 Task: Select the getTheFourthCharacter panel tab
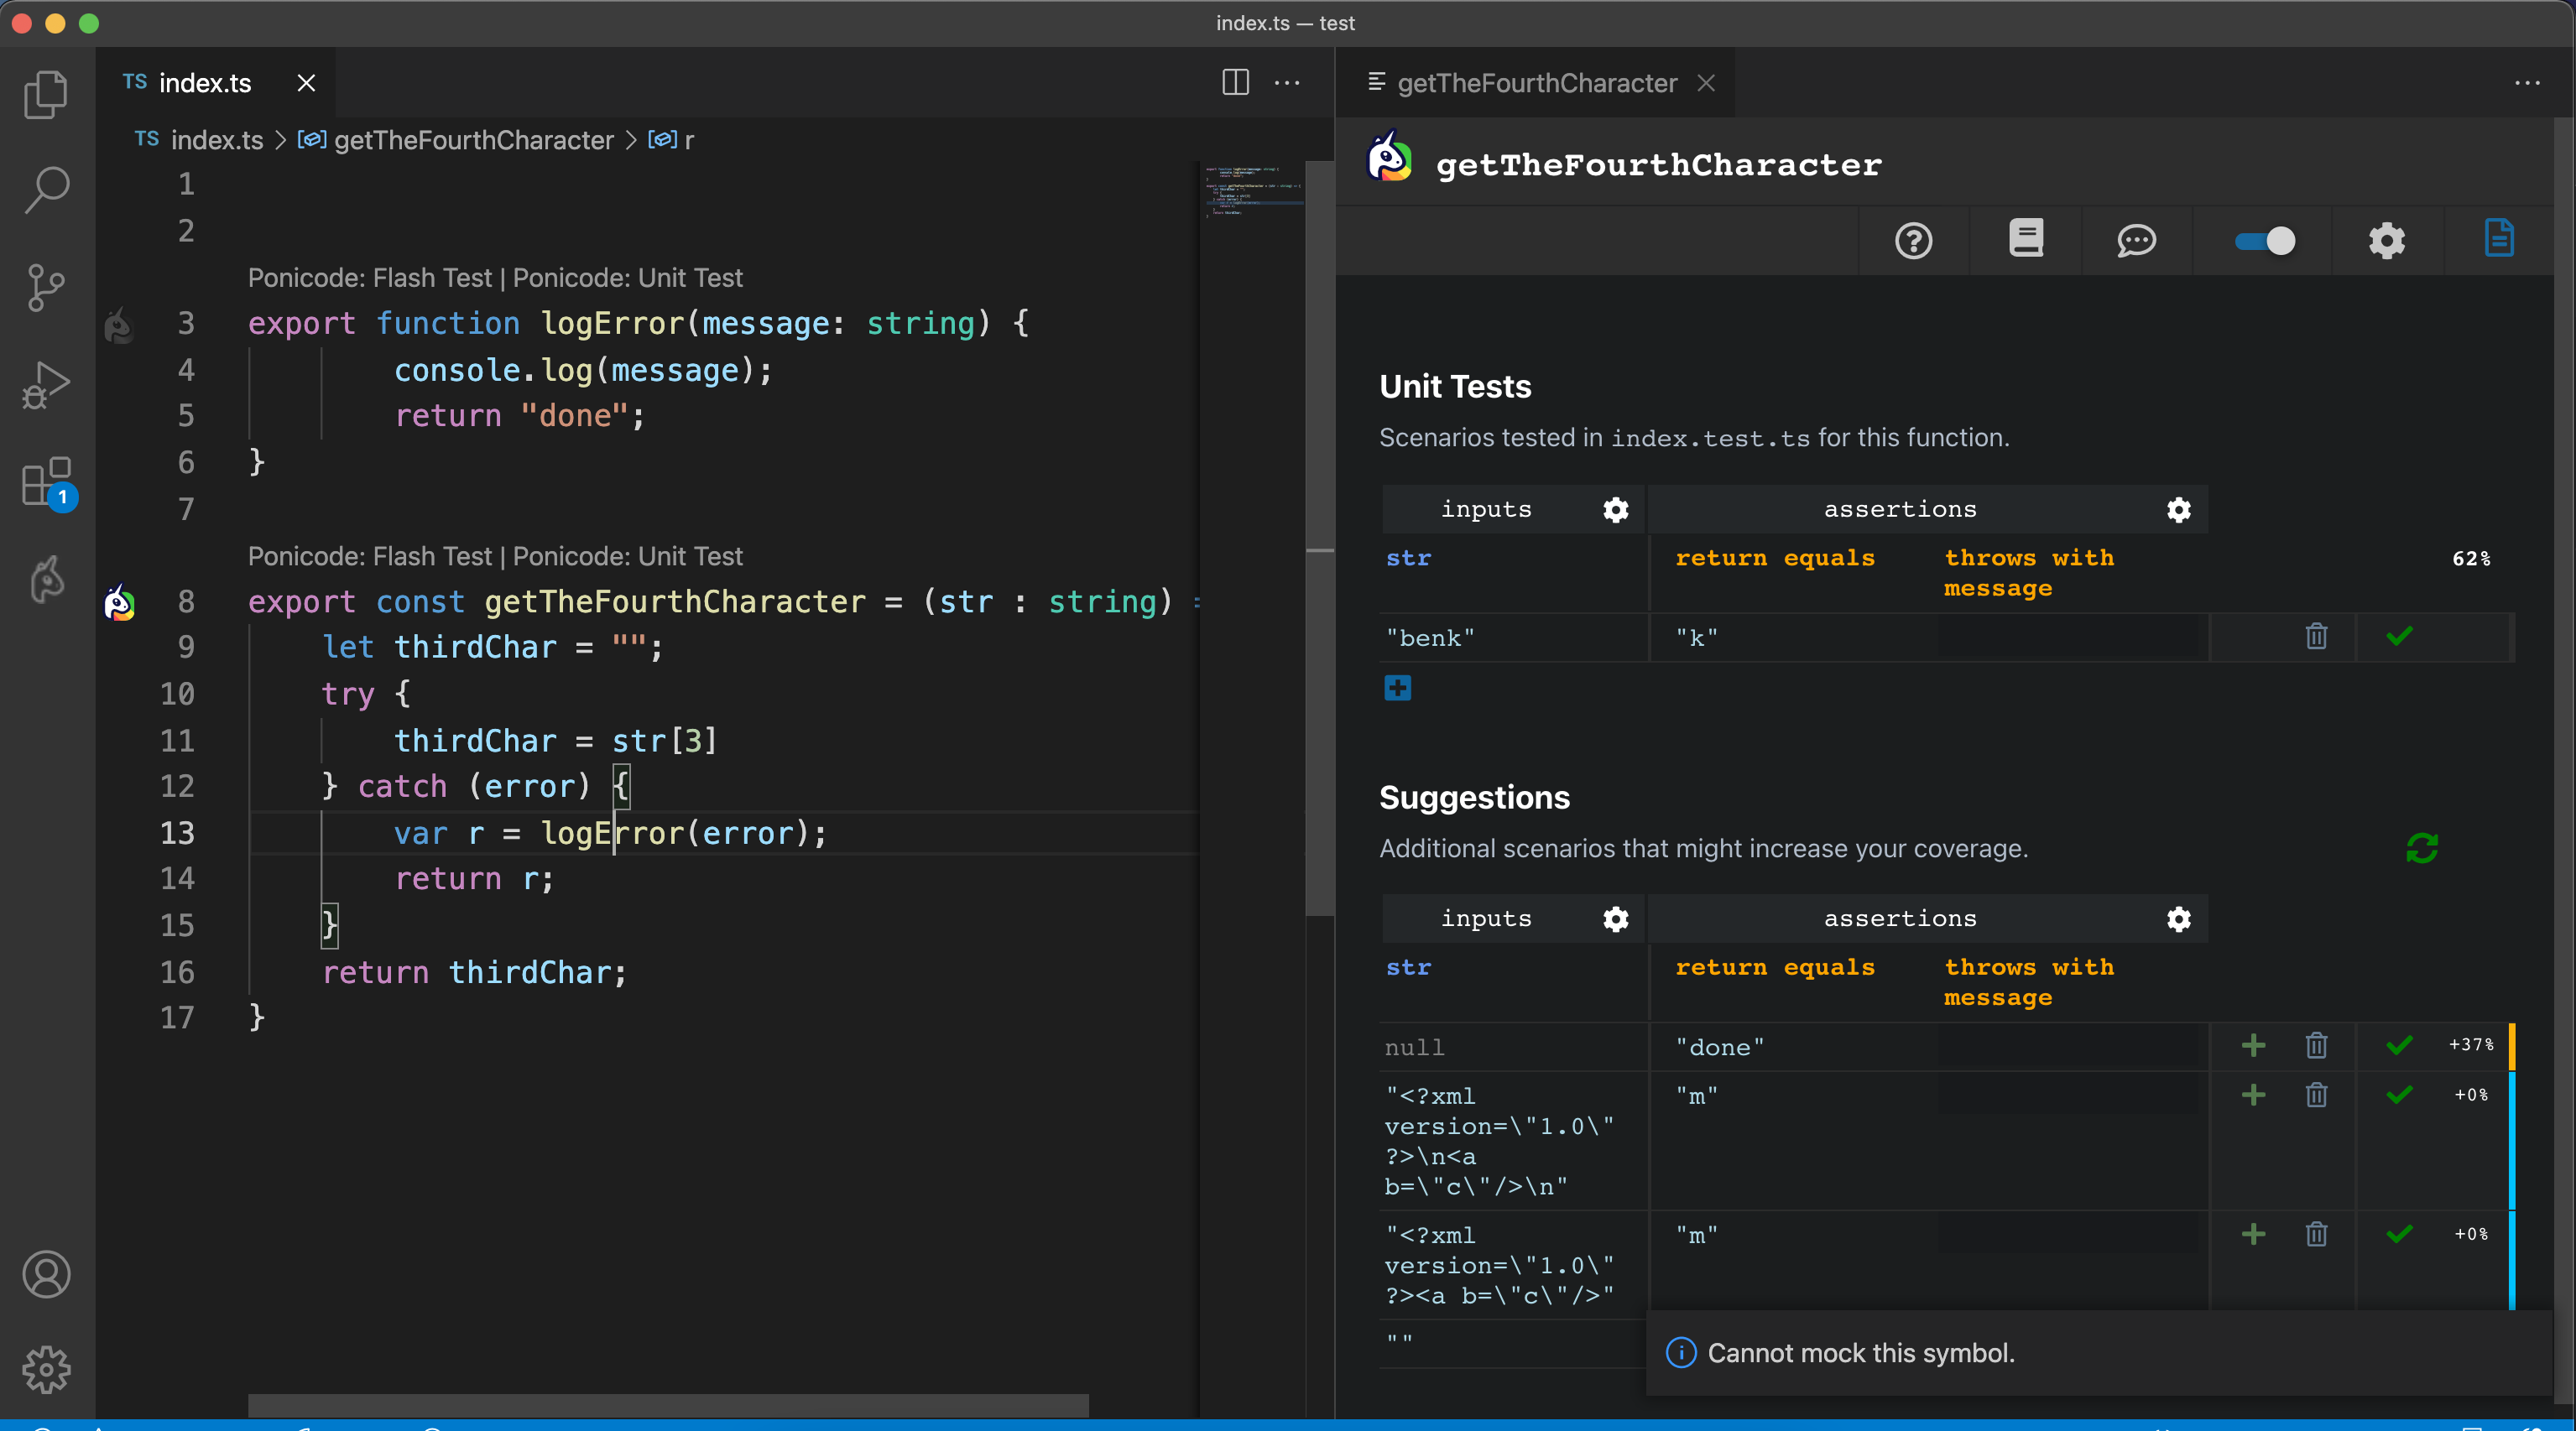(x=1536, y=83)
